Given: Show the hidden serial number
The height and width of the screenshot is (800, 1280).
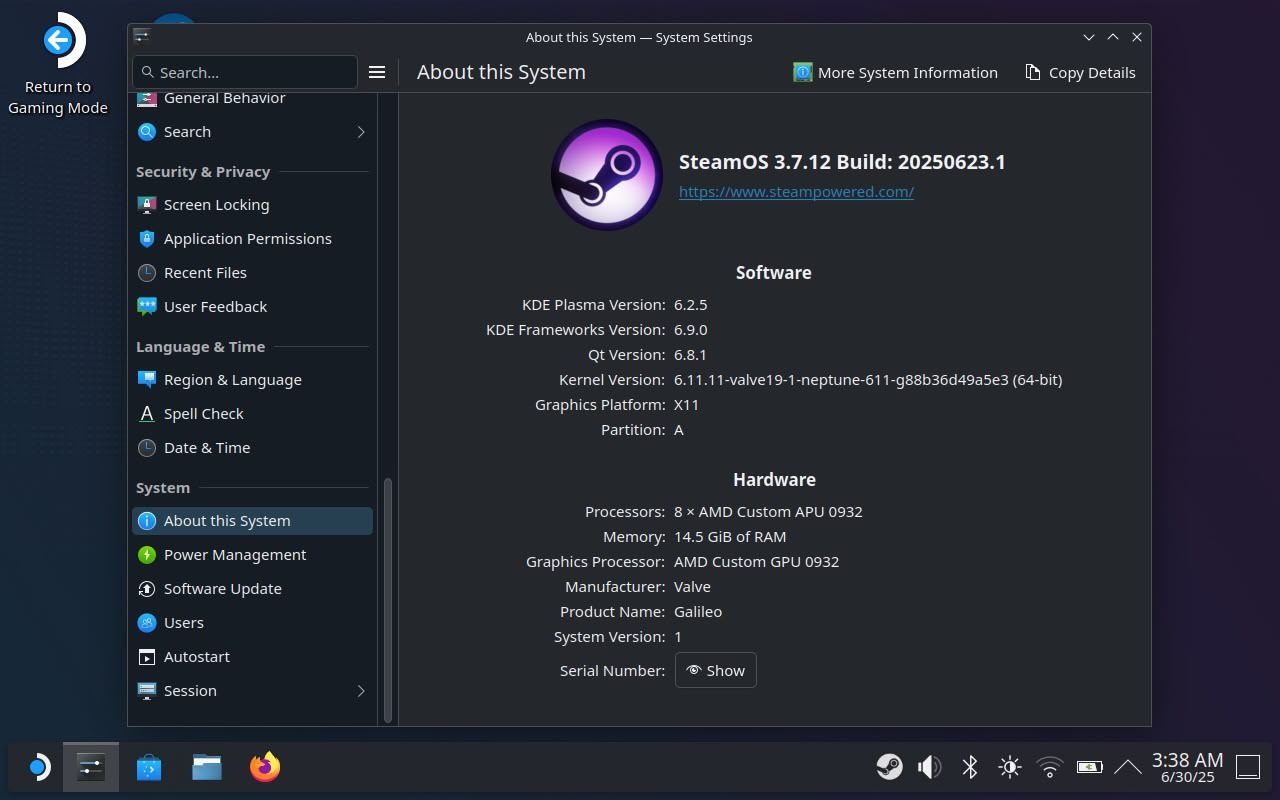Looking at the screenshot, I should (x=716, y=670).
